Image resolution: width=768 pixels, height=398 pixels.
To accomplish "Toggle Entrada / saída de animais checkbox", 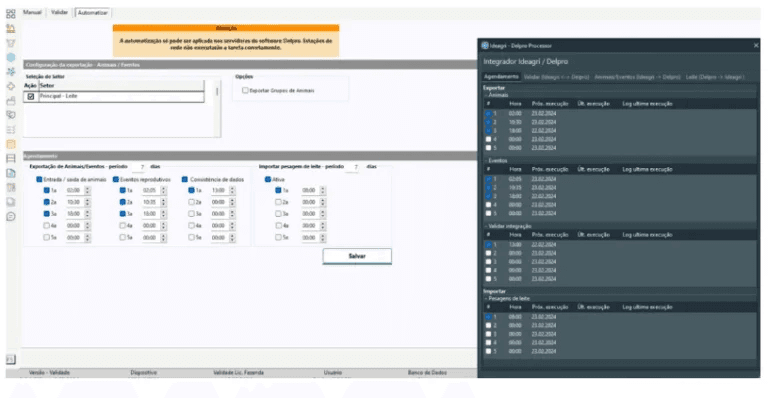I will pos(39,180).
